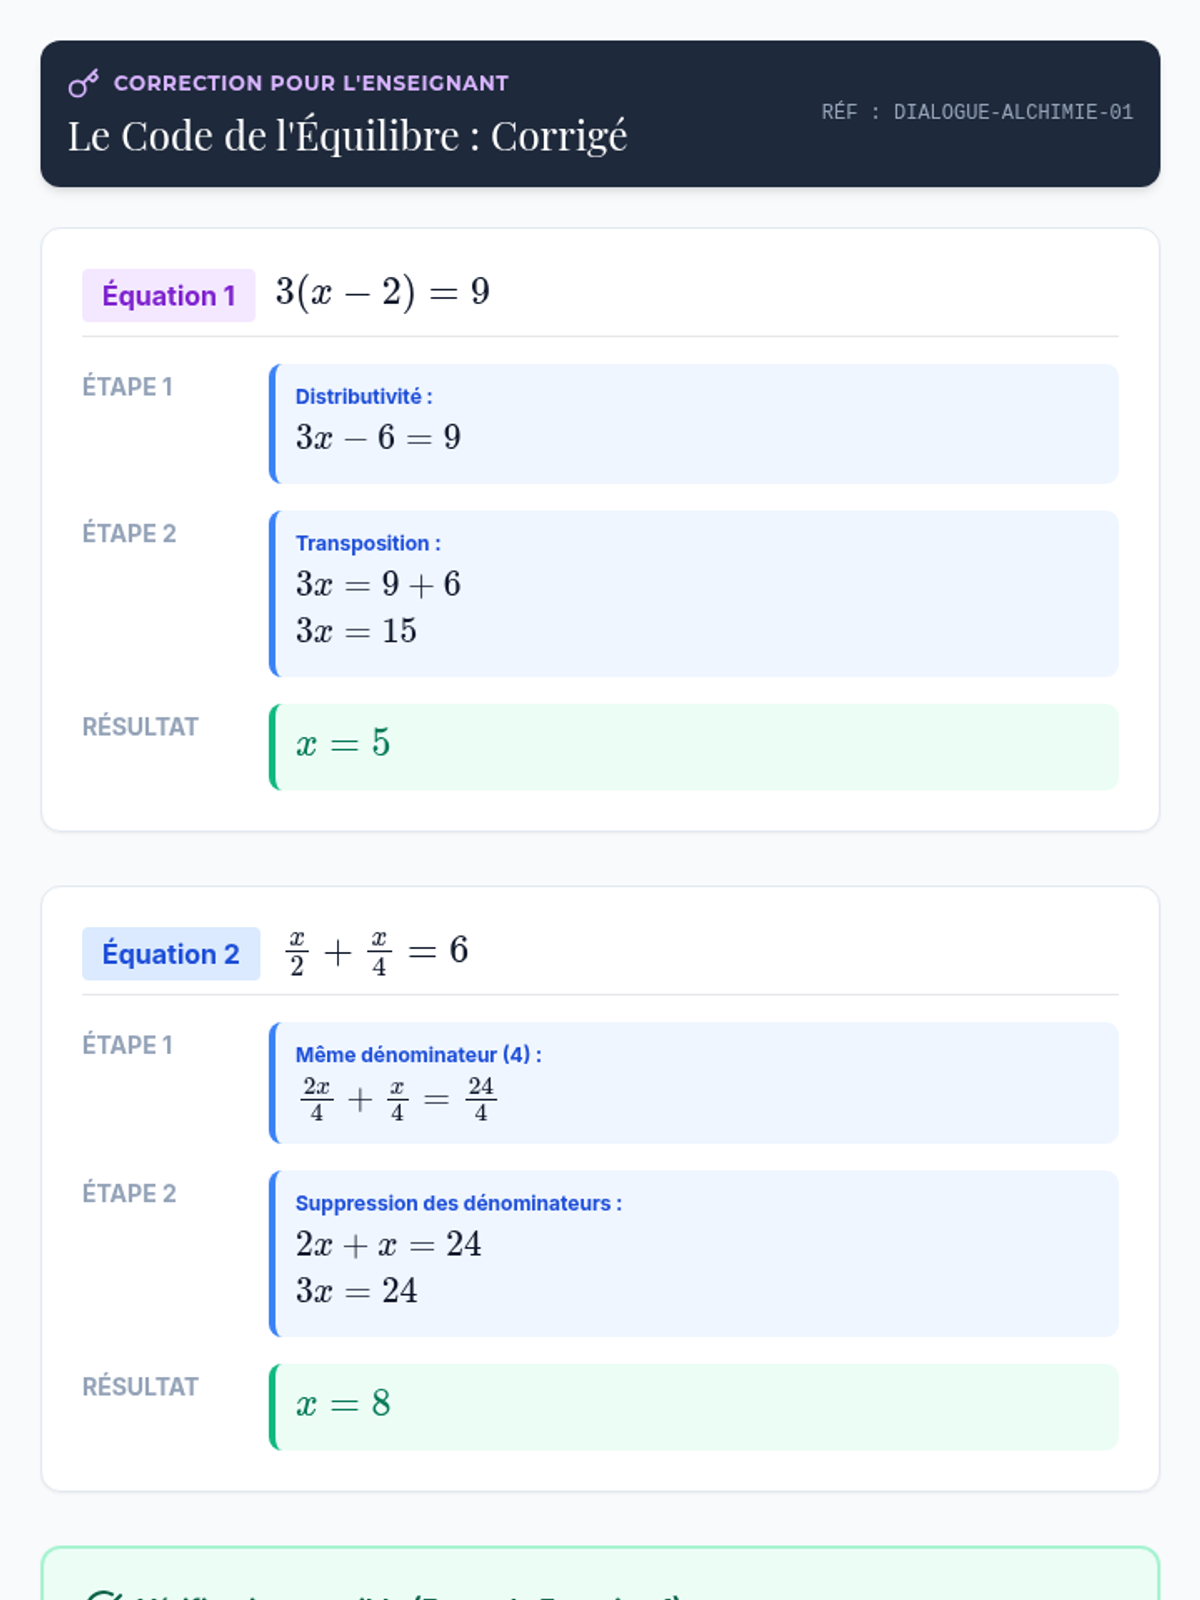Select the Équation 1 purple badge

click(x=168, y=295)
